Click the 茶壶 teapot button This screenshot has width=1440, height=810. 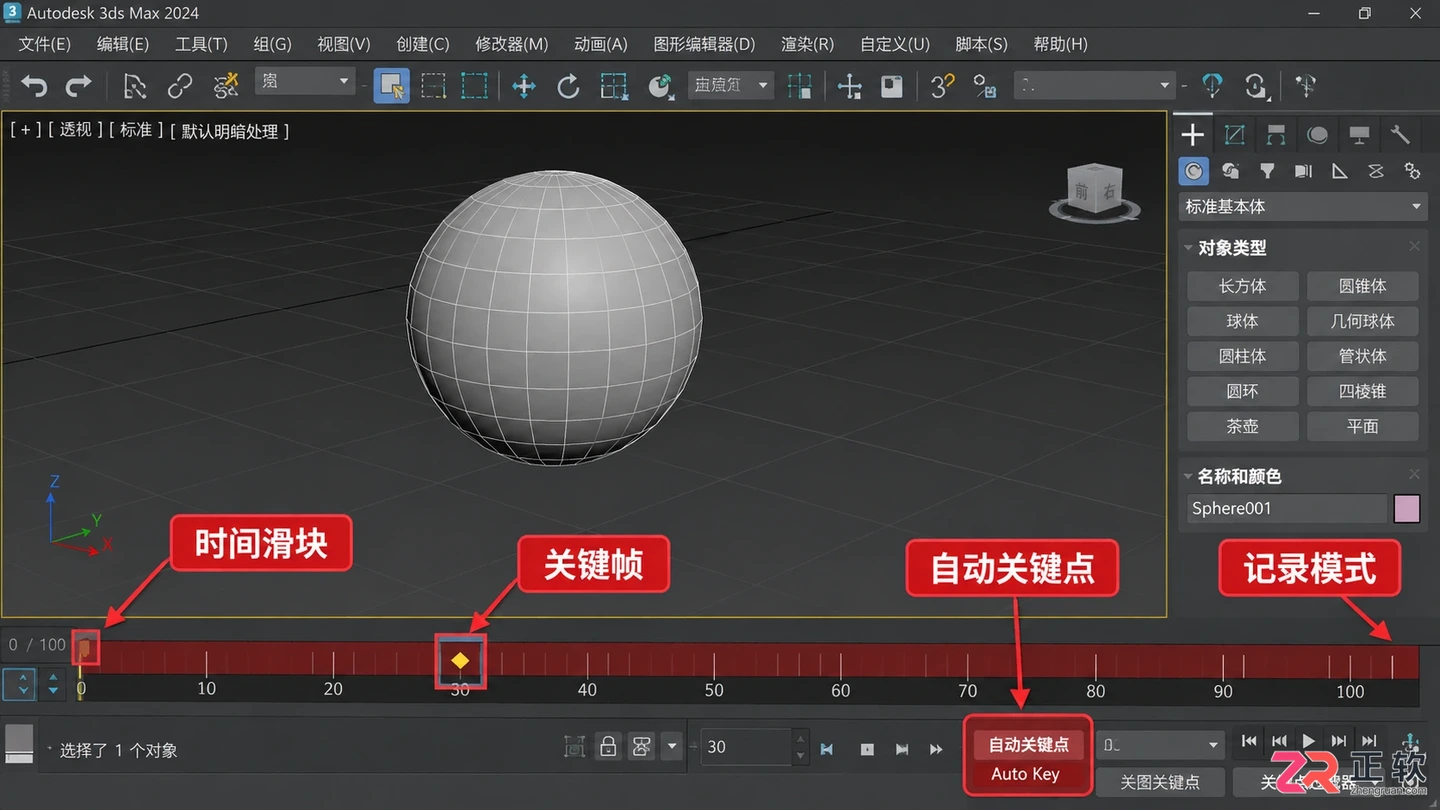tap(1243, 426)
